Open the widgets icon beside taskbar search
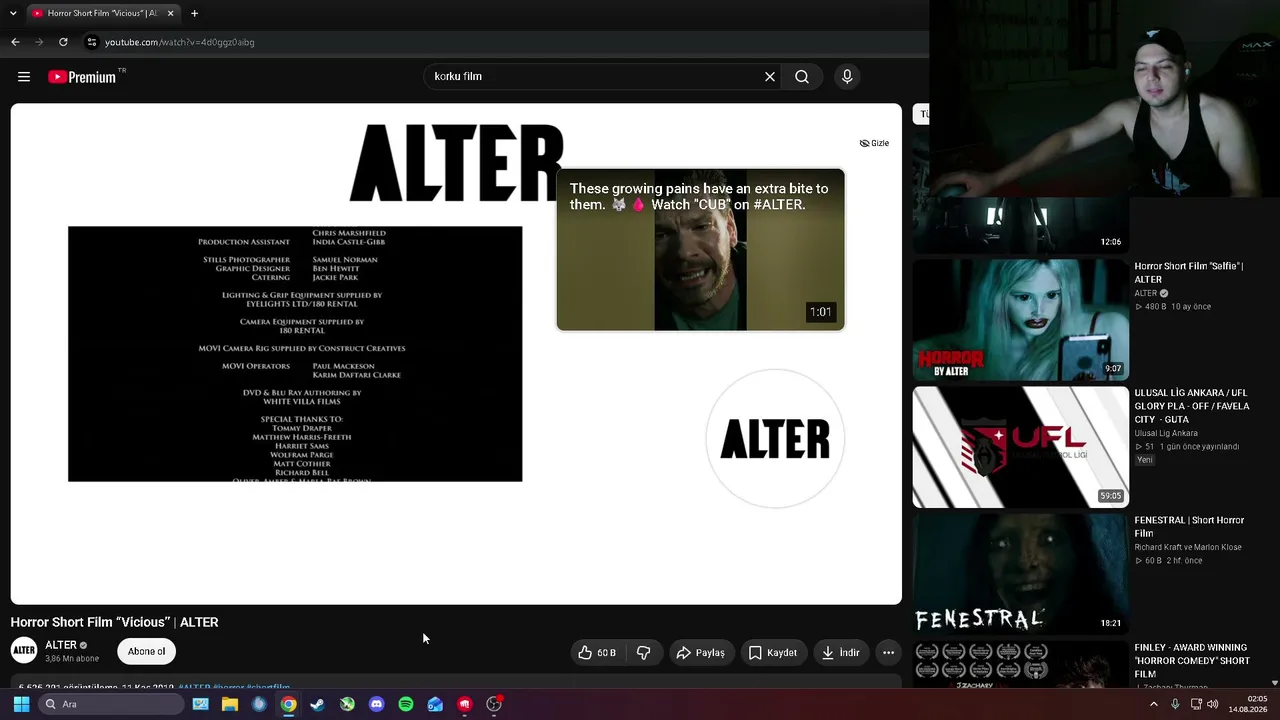The image size is (1280, 720). [200, 704]
